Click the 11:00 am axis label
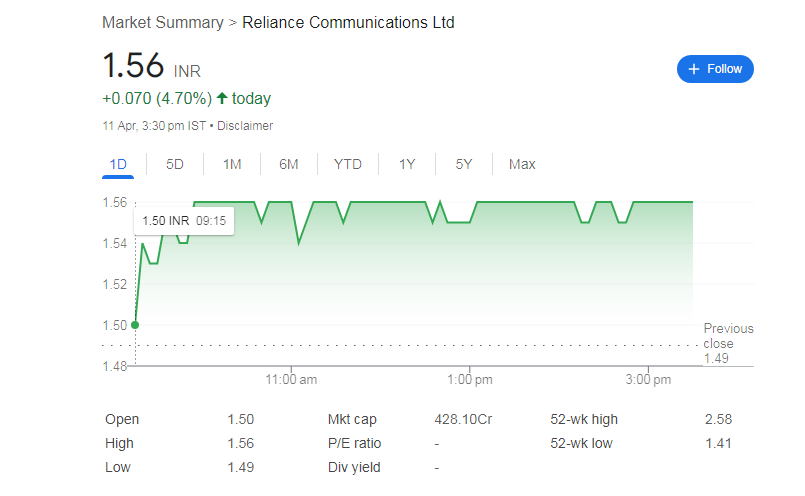The image size is (805, 496). [291, 379]
